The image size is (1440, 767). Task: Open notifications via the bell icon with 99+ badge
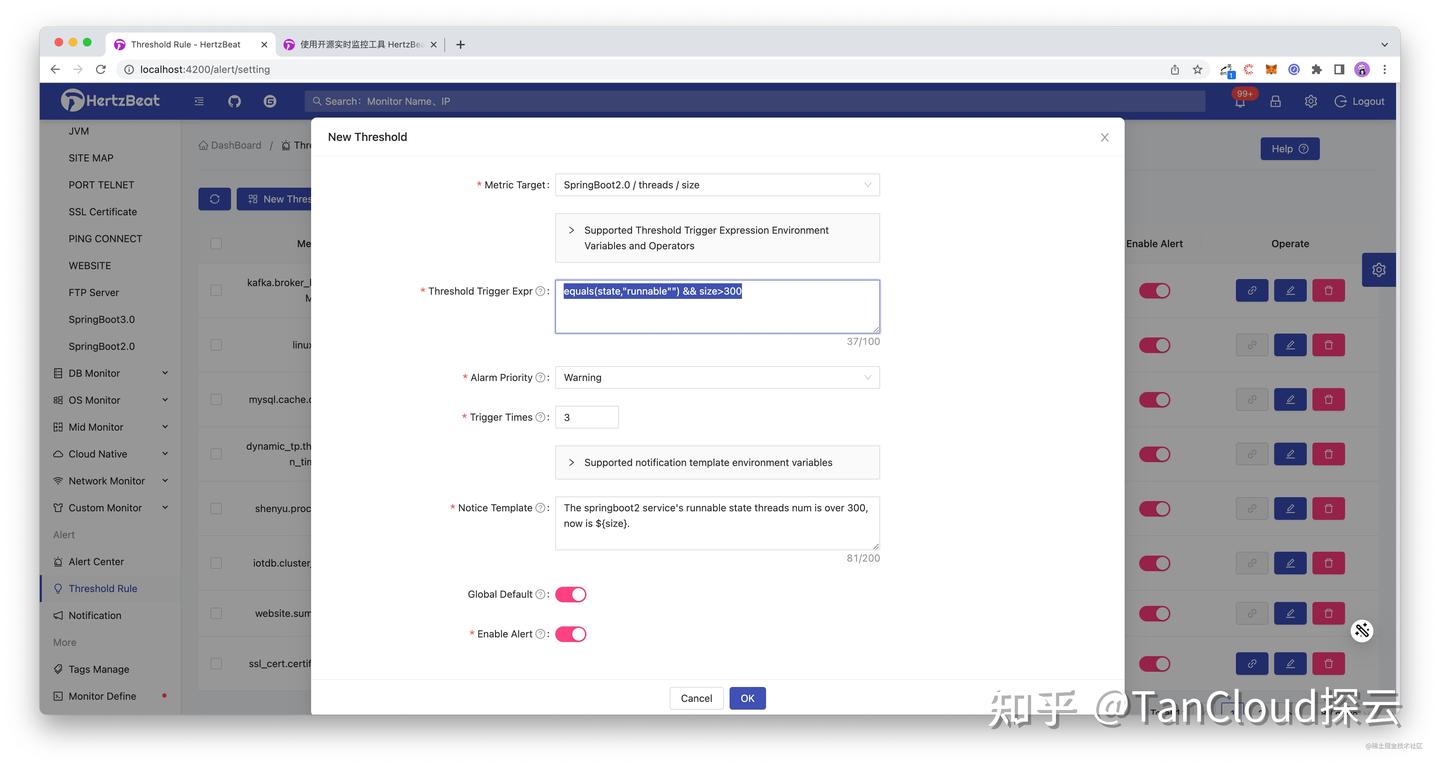pyautogui.click(x=1239, y=101)
